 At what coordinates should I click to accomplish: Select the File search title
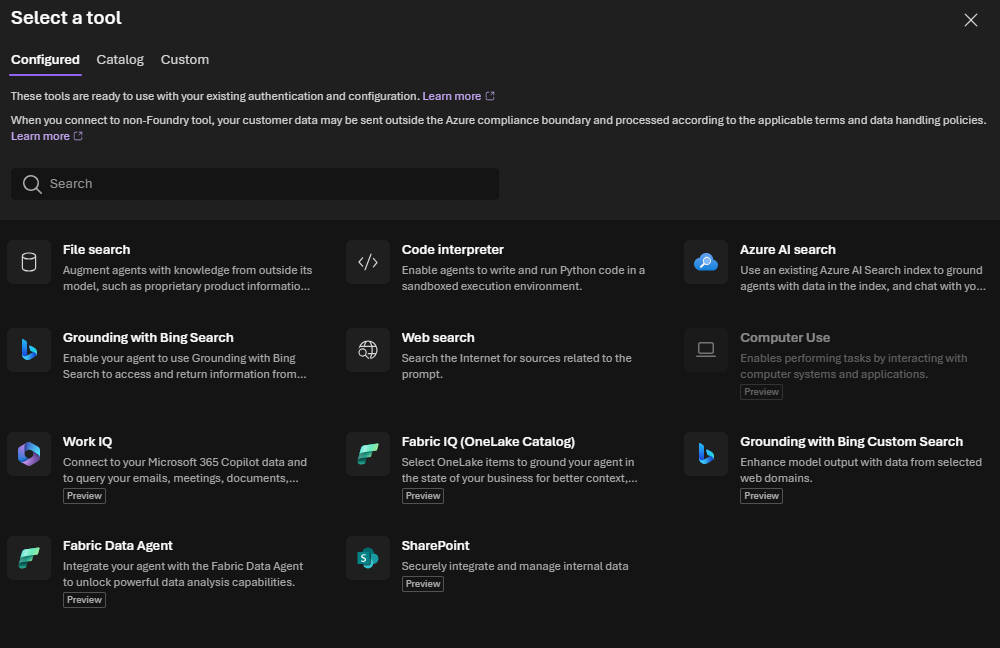pos(96,249)
